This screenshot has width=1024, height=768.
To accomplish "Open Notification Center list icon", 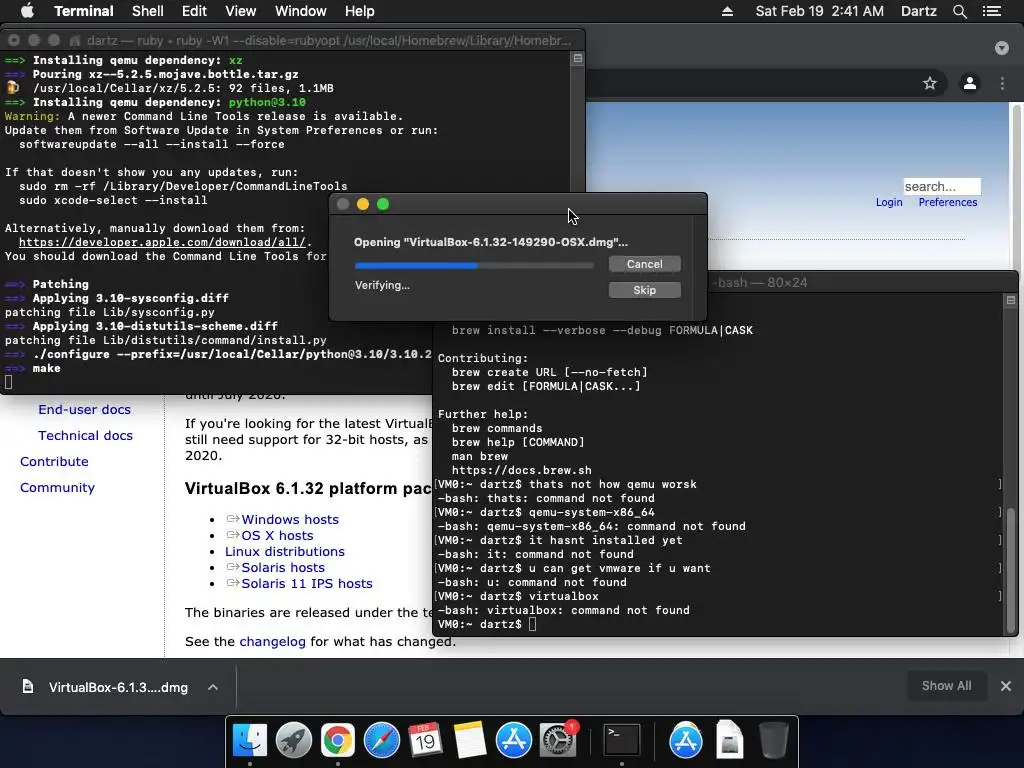I will (992, 11).
